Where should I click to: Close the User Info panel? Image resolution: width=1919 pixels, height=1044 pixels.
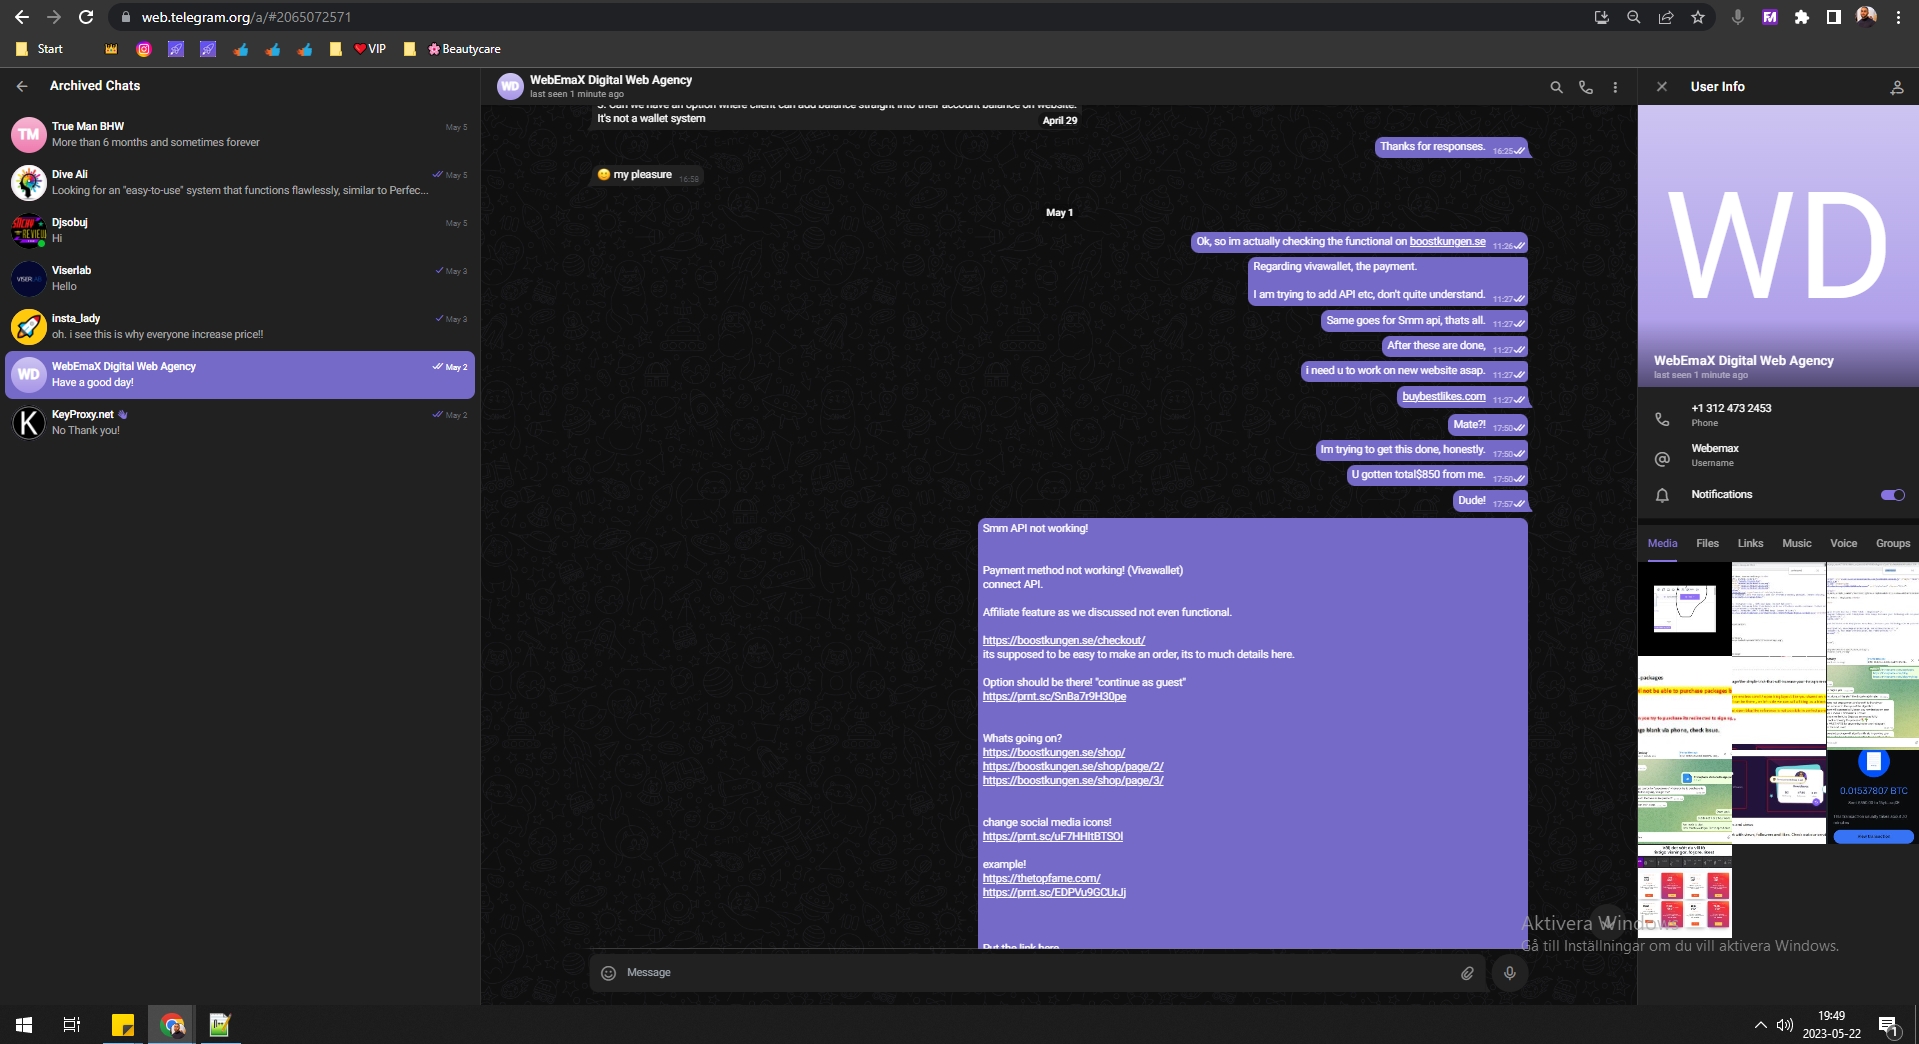(x=1662, y=87)
